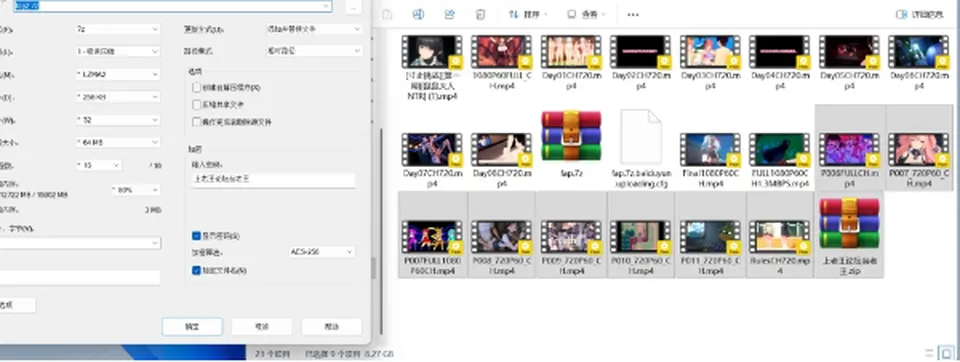Open the three-dot See more menu
Screen dimensions: 960x362
click(633, 14)
